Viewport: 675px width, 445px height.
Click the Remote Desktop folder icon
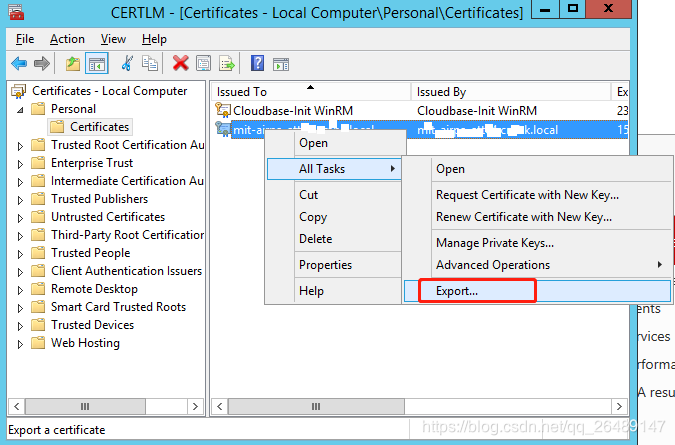tap(38, 289)
